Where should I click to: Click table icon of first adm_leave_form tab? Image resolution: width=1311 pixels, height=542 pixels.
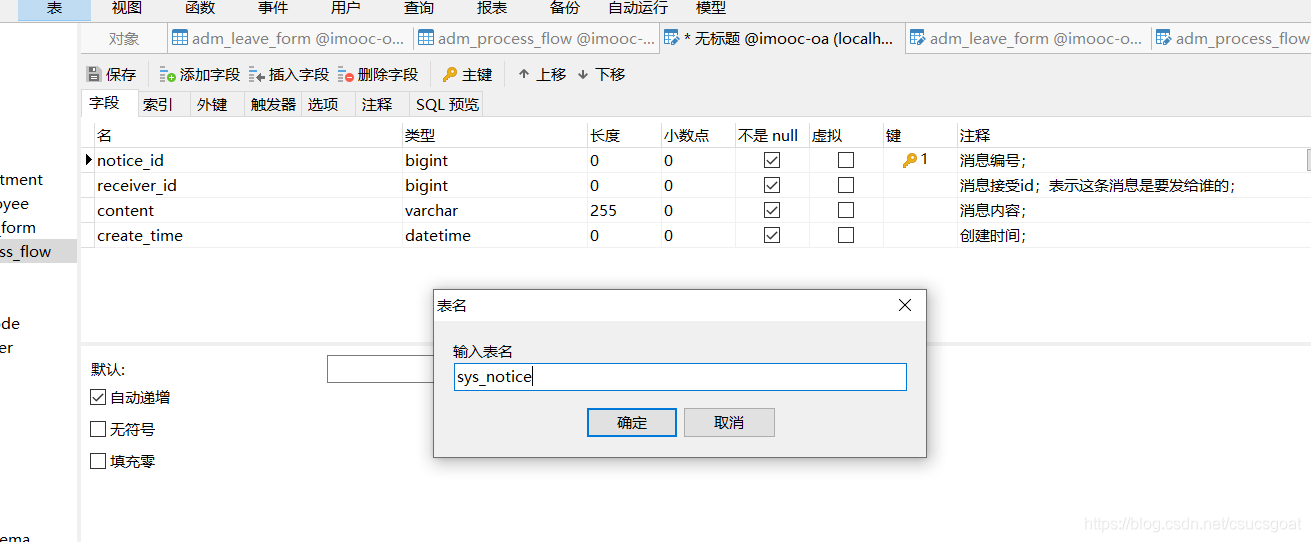[180, 38]
